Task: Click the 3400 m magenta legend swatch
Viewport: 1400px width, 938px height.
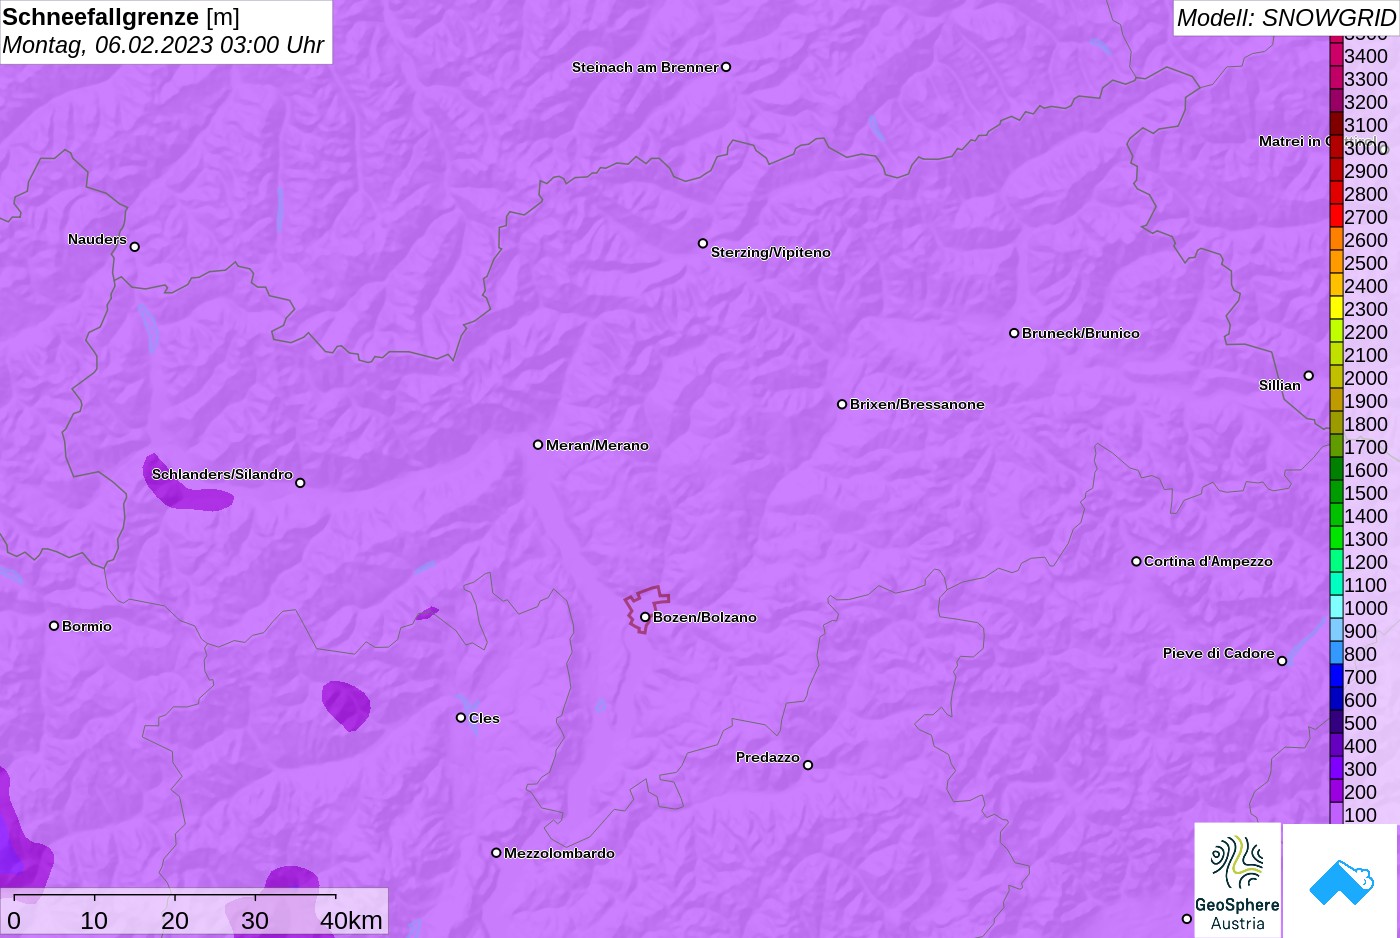Action: [x=1336, y=54]
